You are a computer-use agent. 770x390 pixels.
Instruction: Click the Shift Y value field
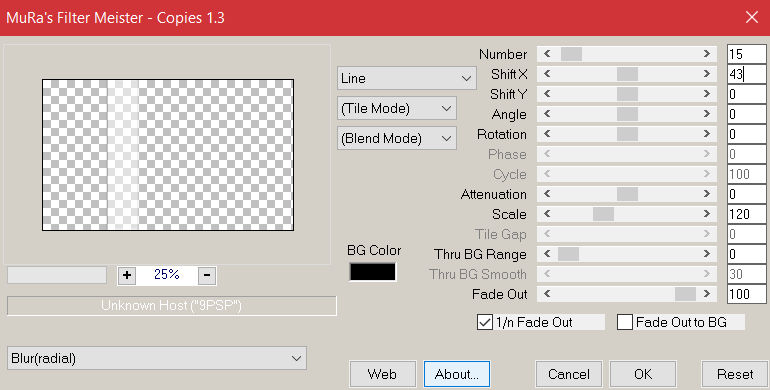click(x=746, y=94)
